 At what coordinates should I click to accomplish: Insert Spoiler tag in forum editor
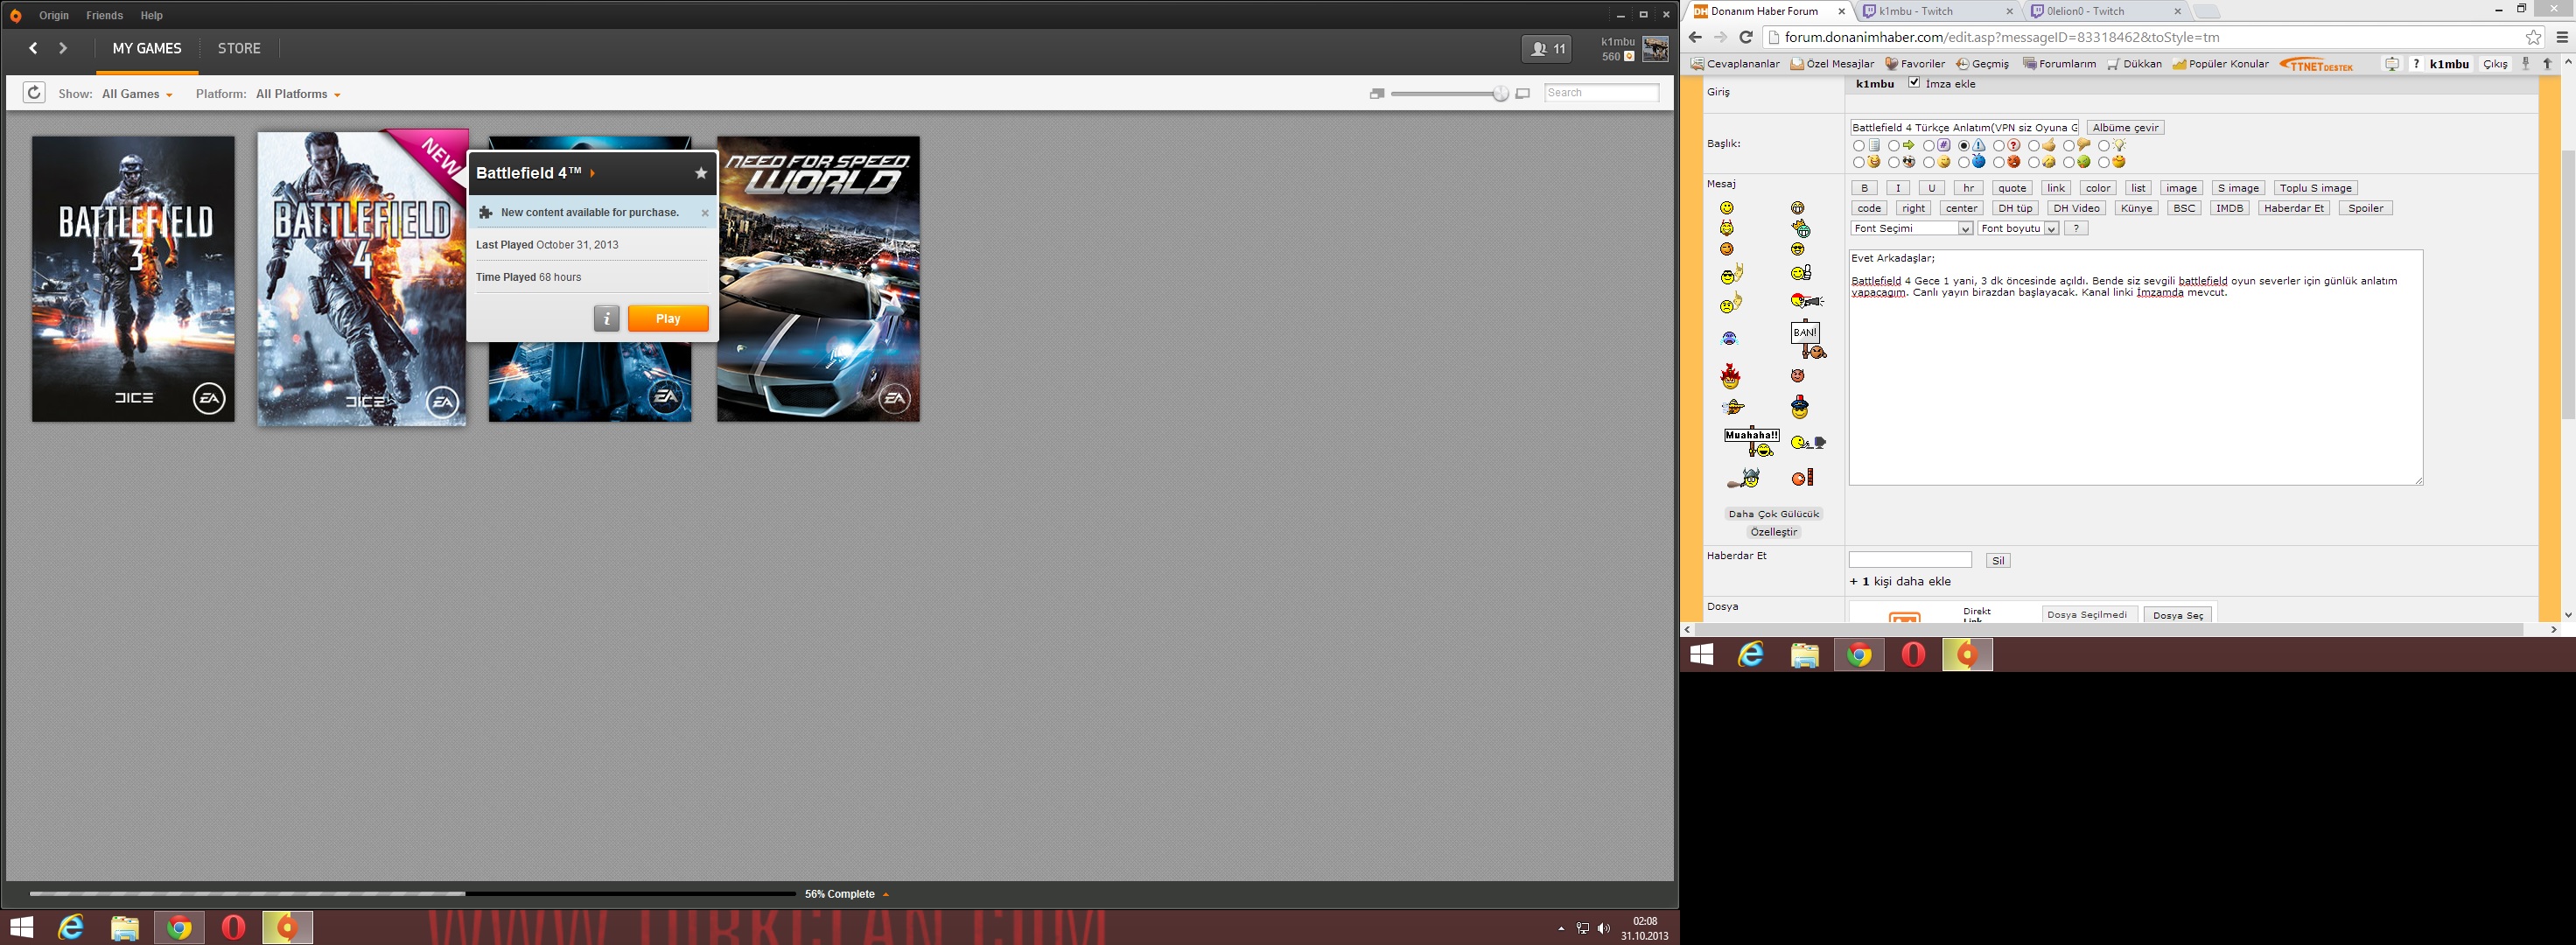pos(2365,208)
